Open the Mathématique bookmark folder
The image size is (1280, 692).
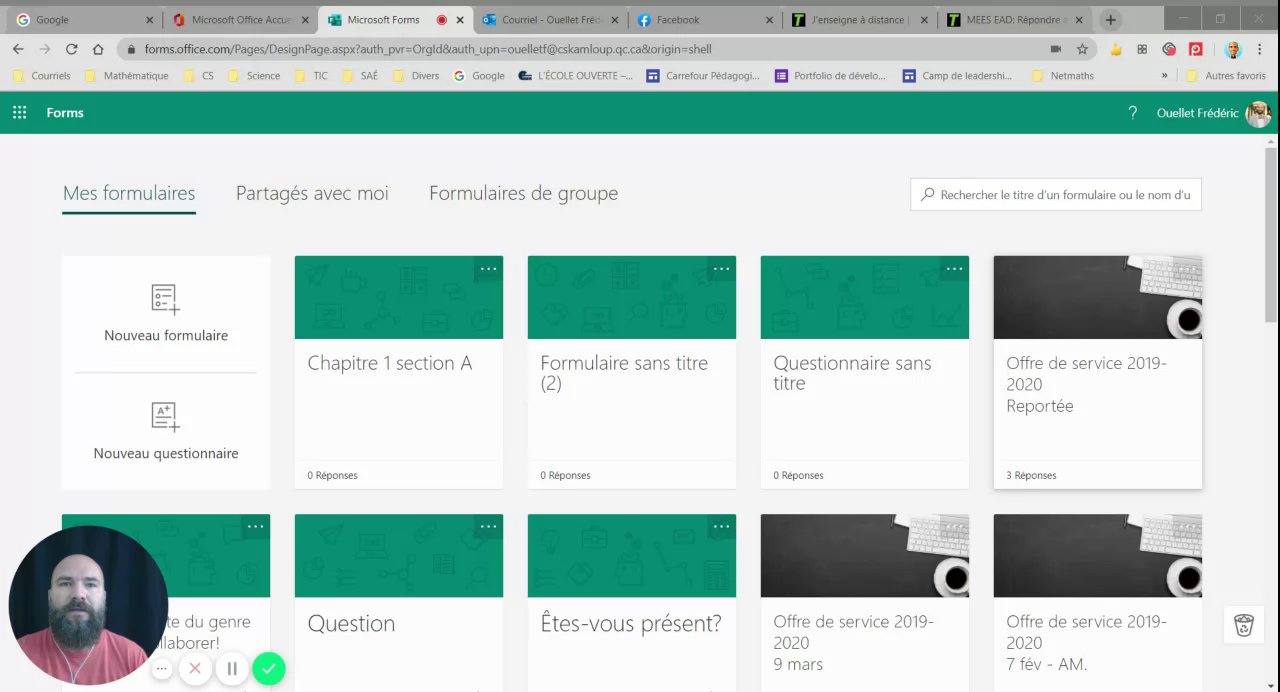126,75
